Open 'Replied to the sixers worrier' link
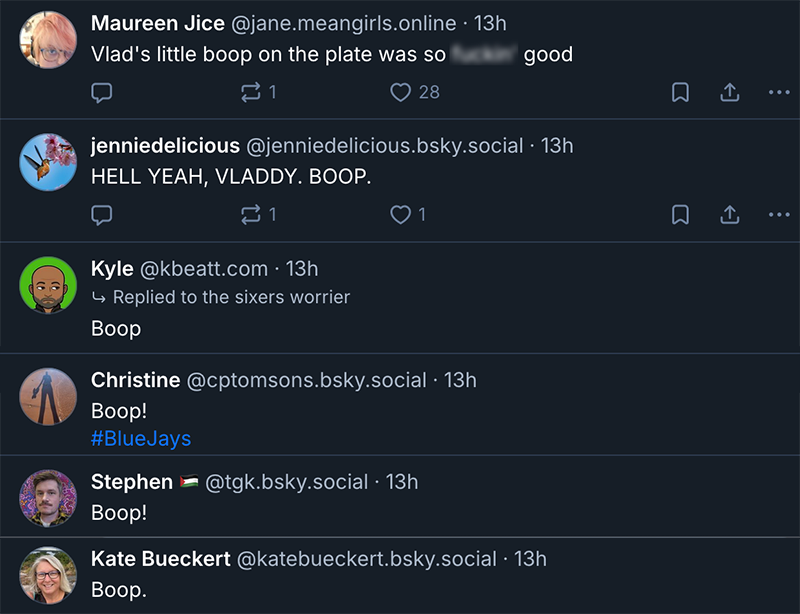800x614 pixels. (231, 297)
